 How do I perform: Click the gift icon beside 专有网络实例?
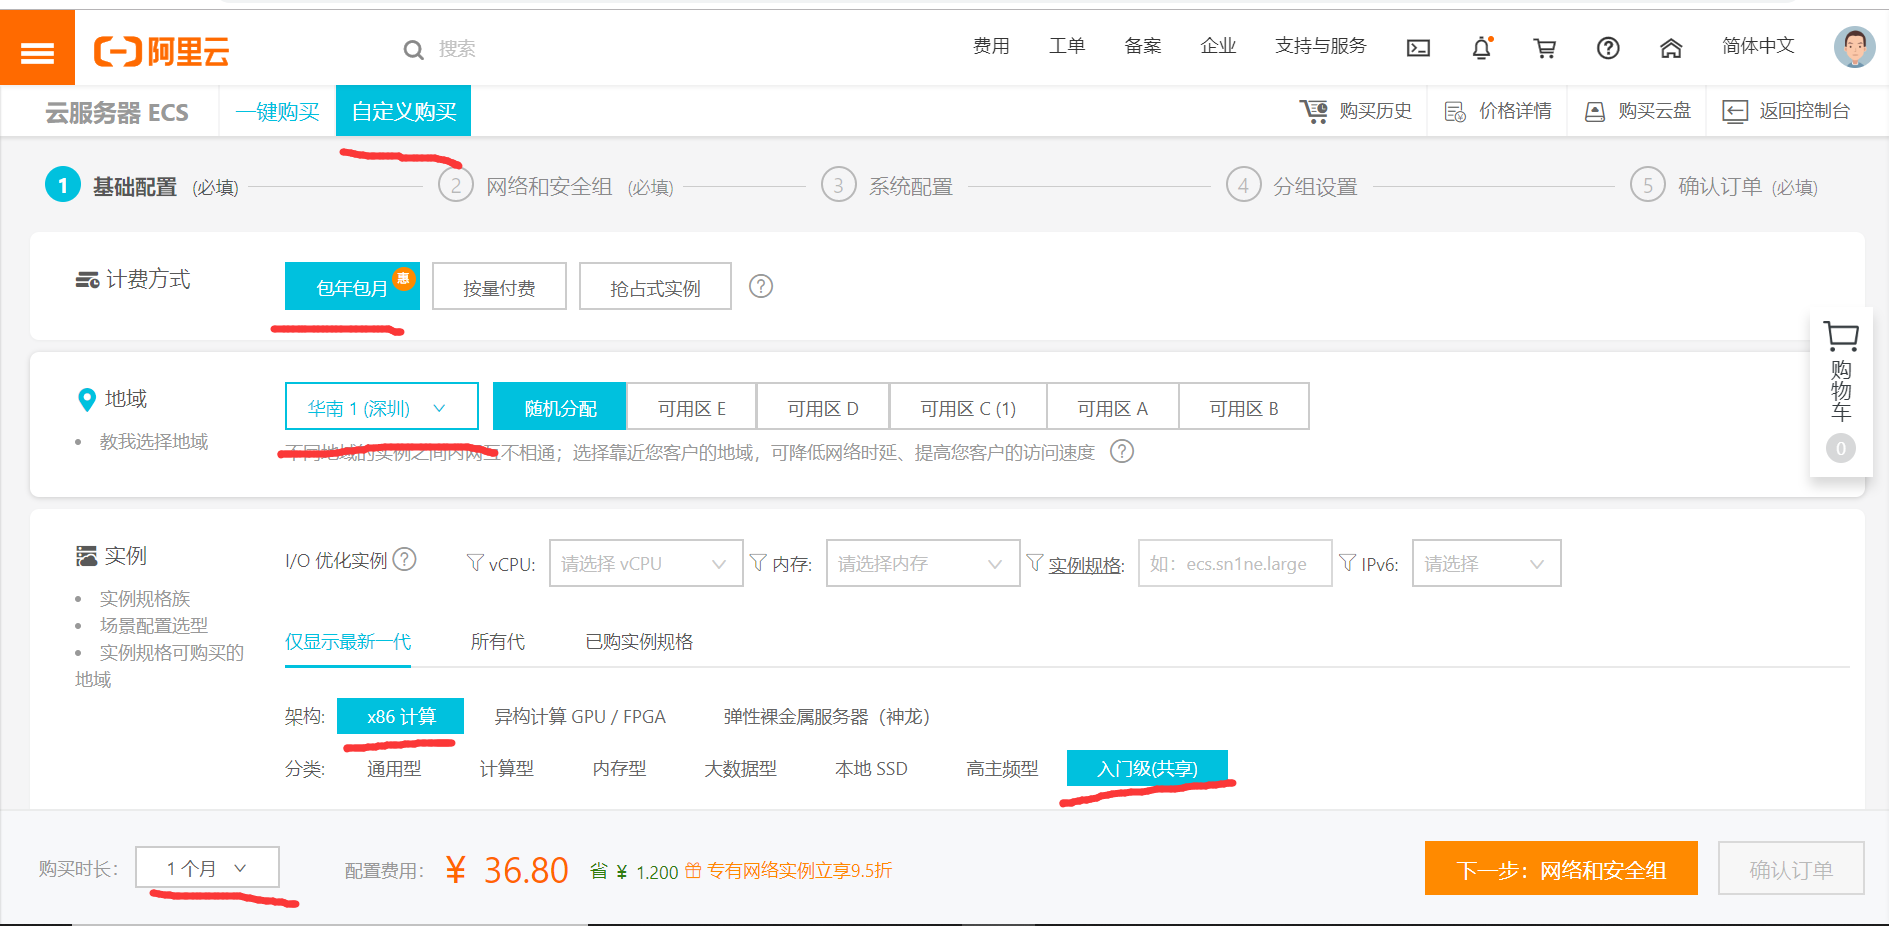pos(693,871)
